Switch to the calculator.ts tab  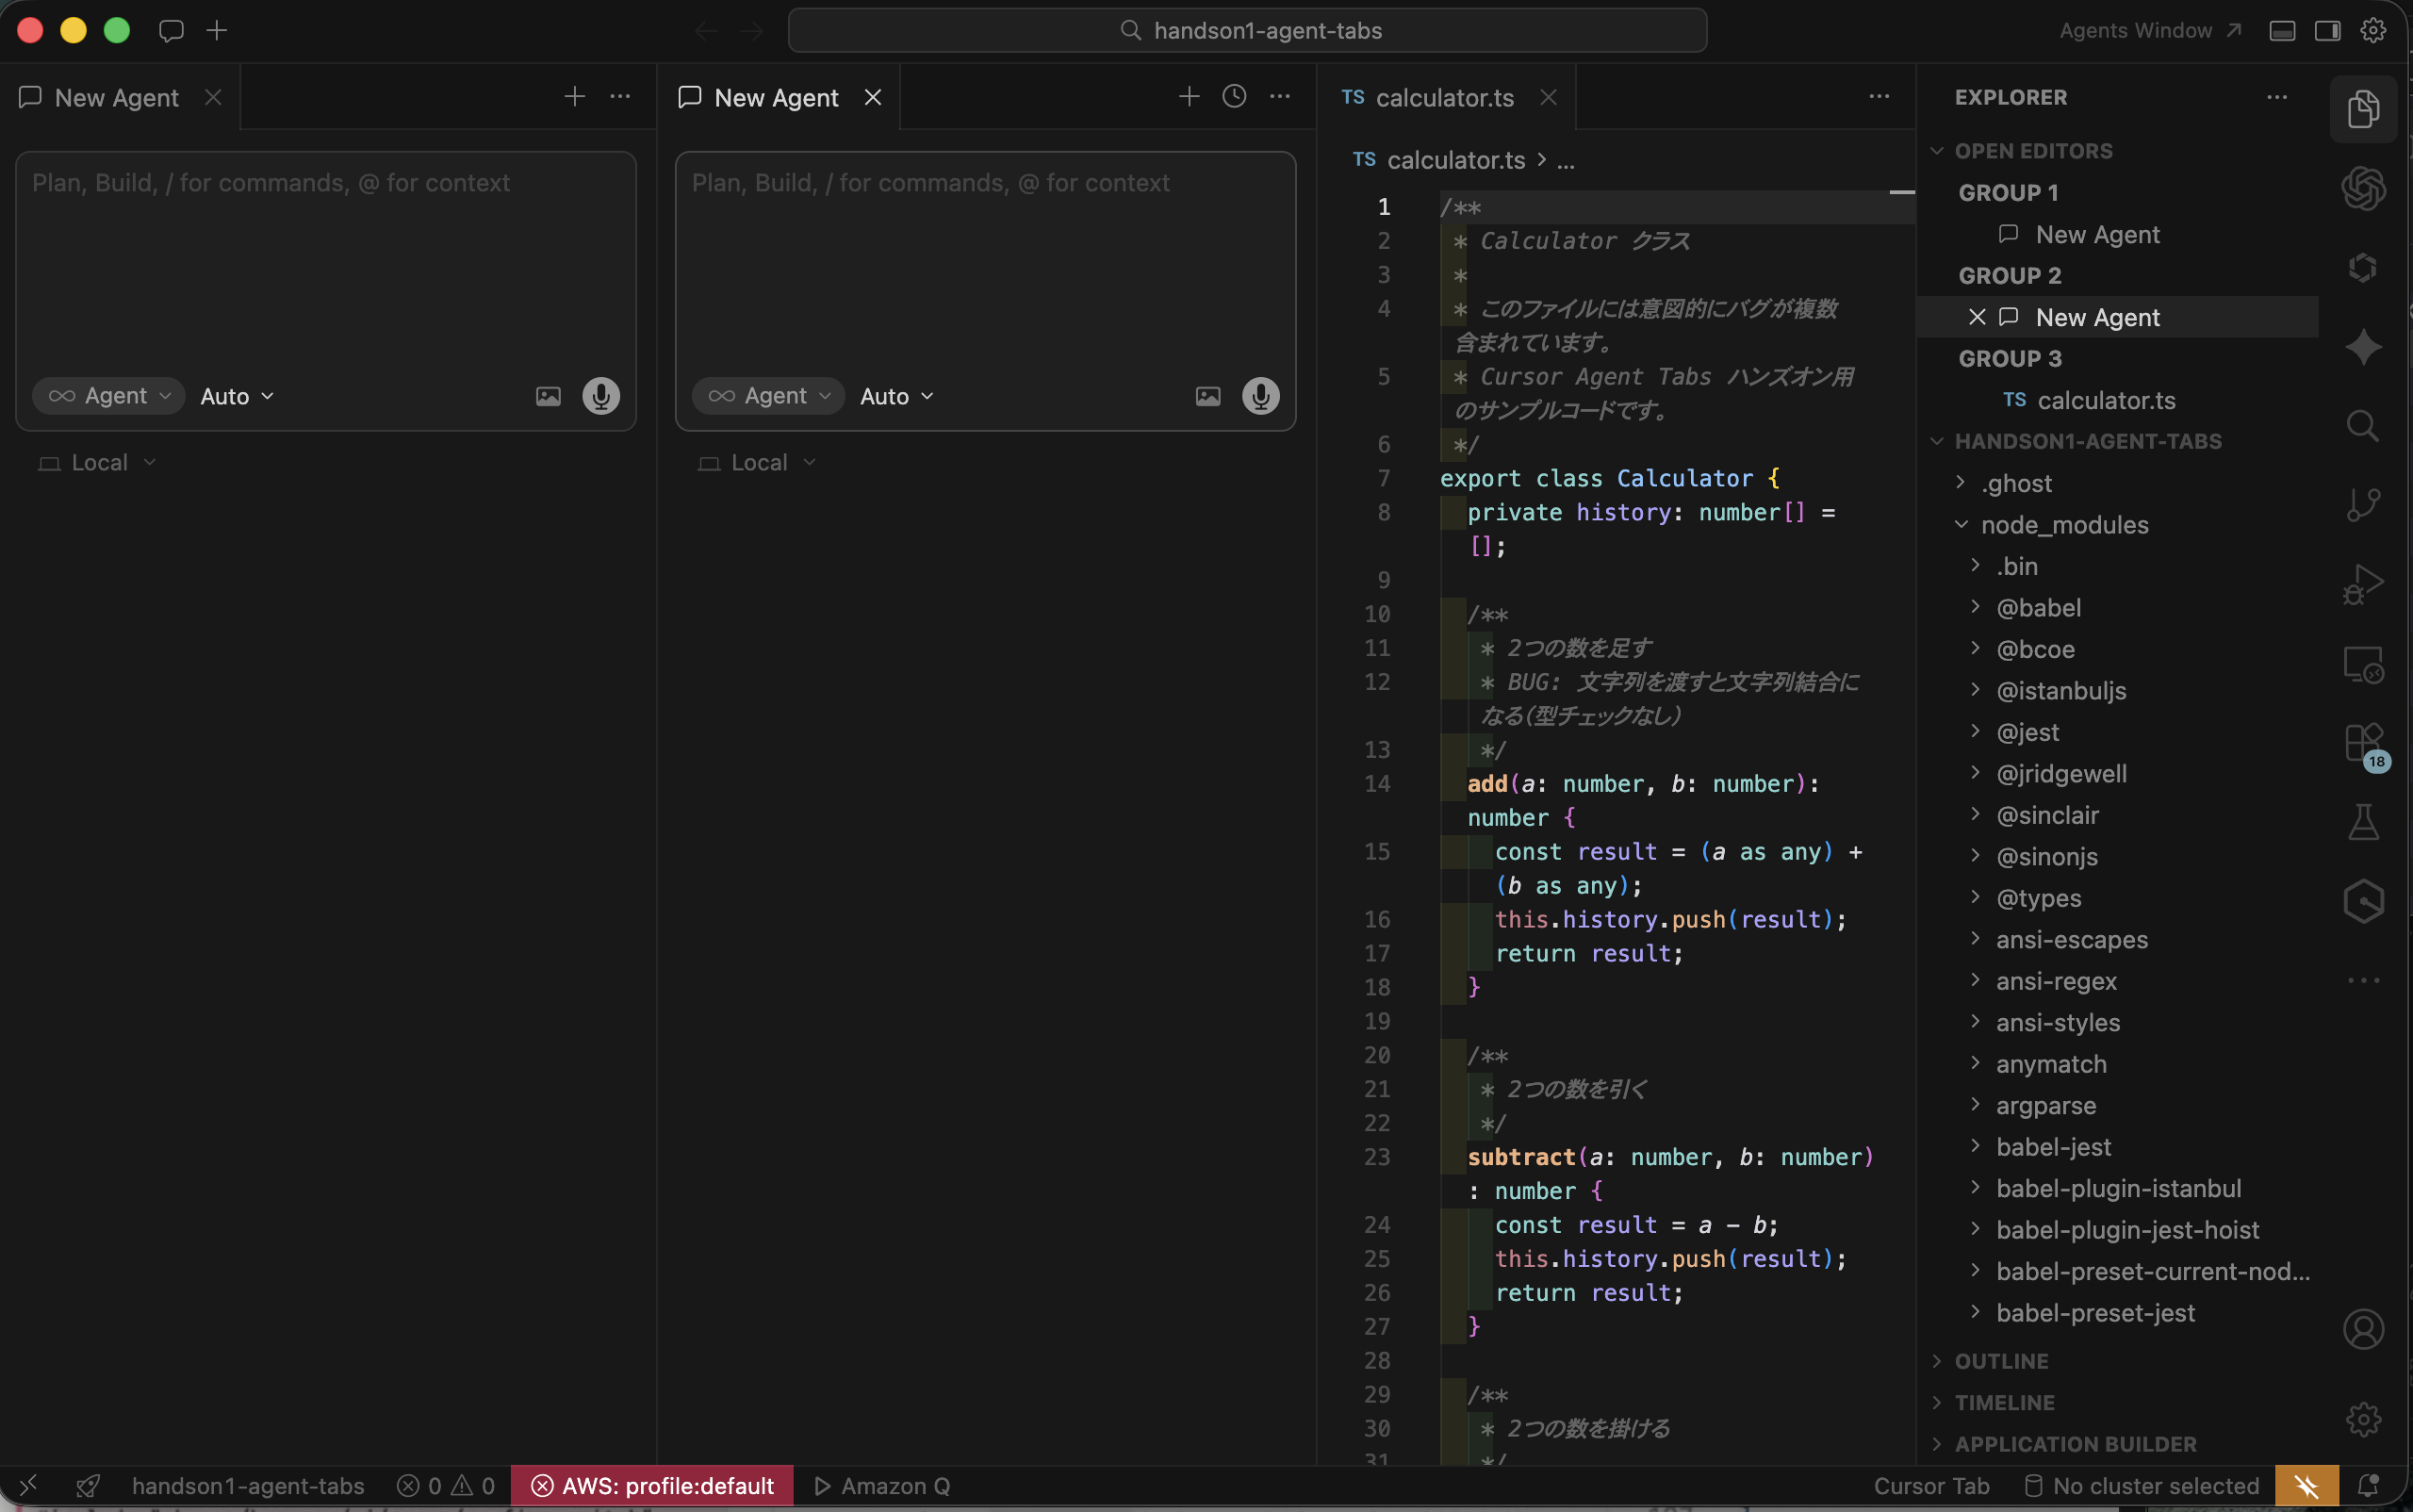pyautogui.click(x=1443, y=97)
